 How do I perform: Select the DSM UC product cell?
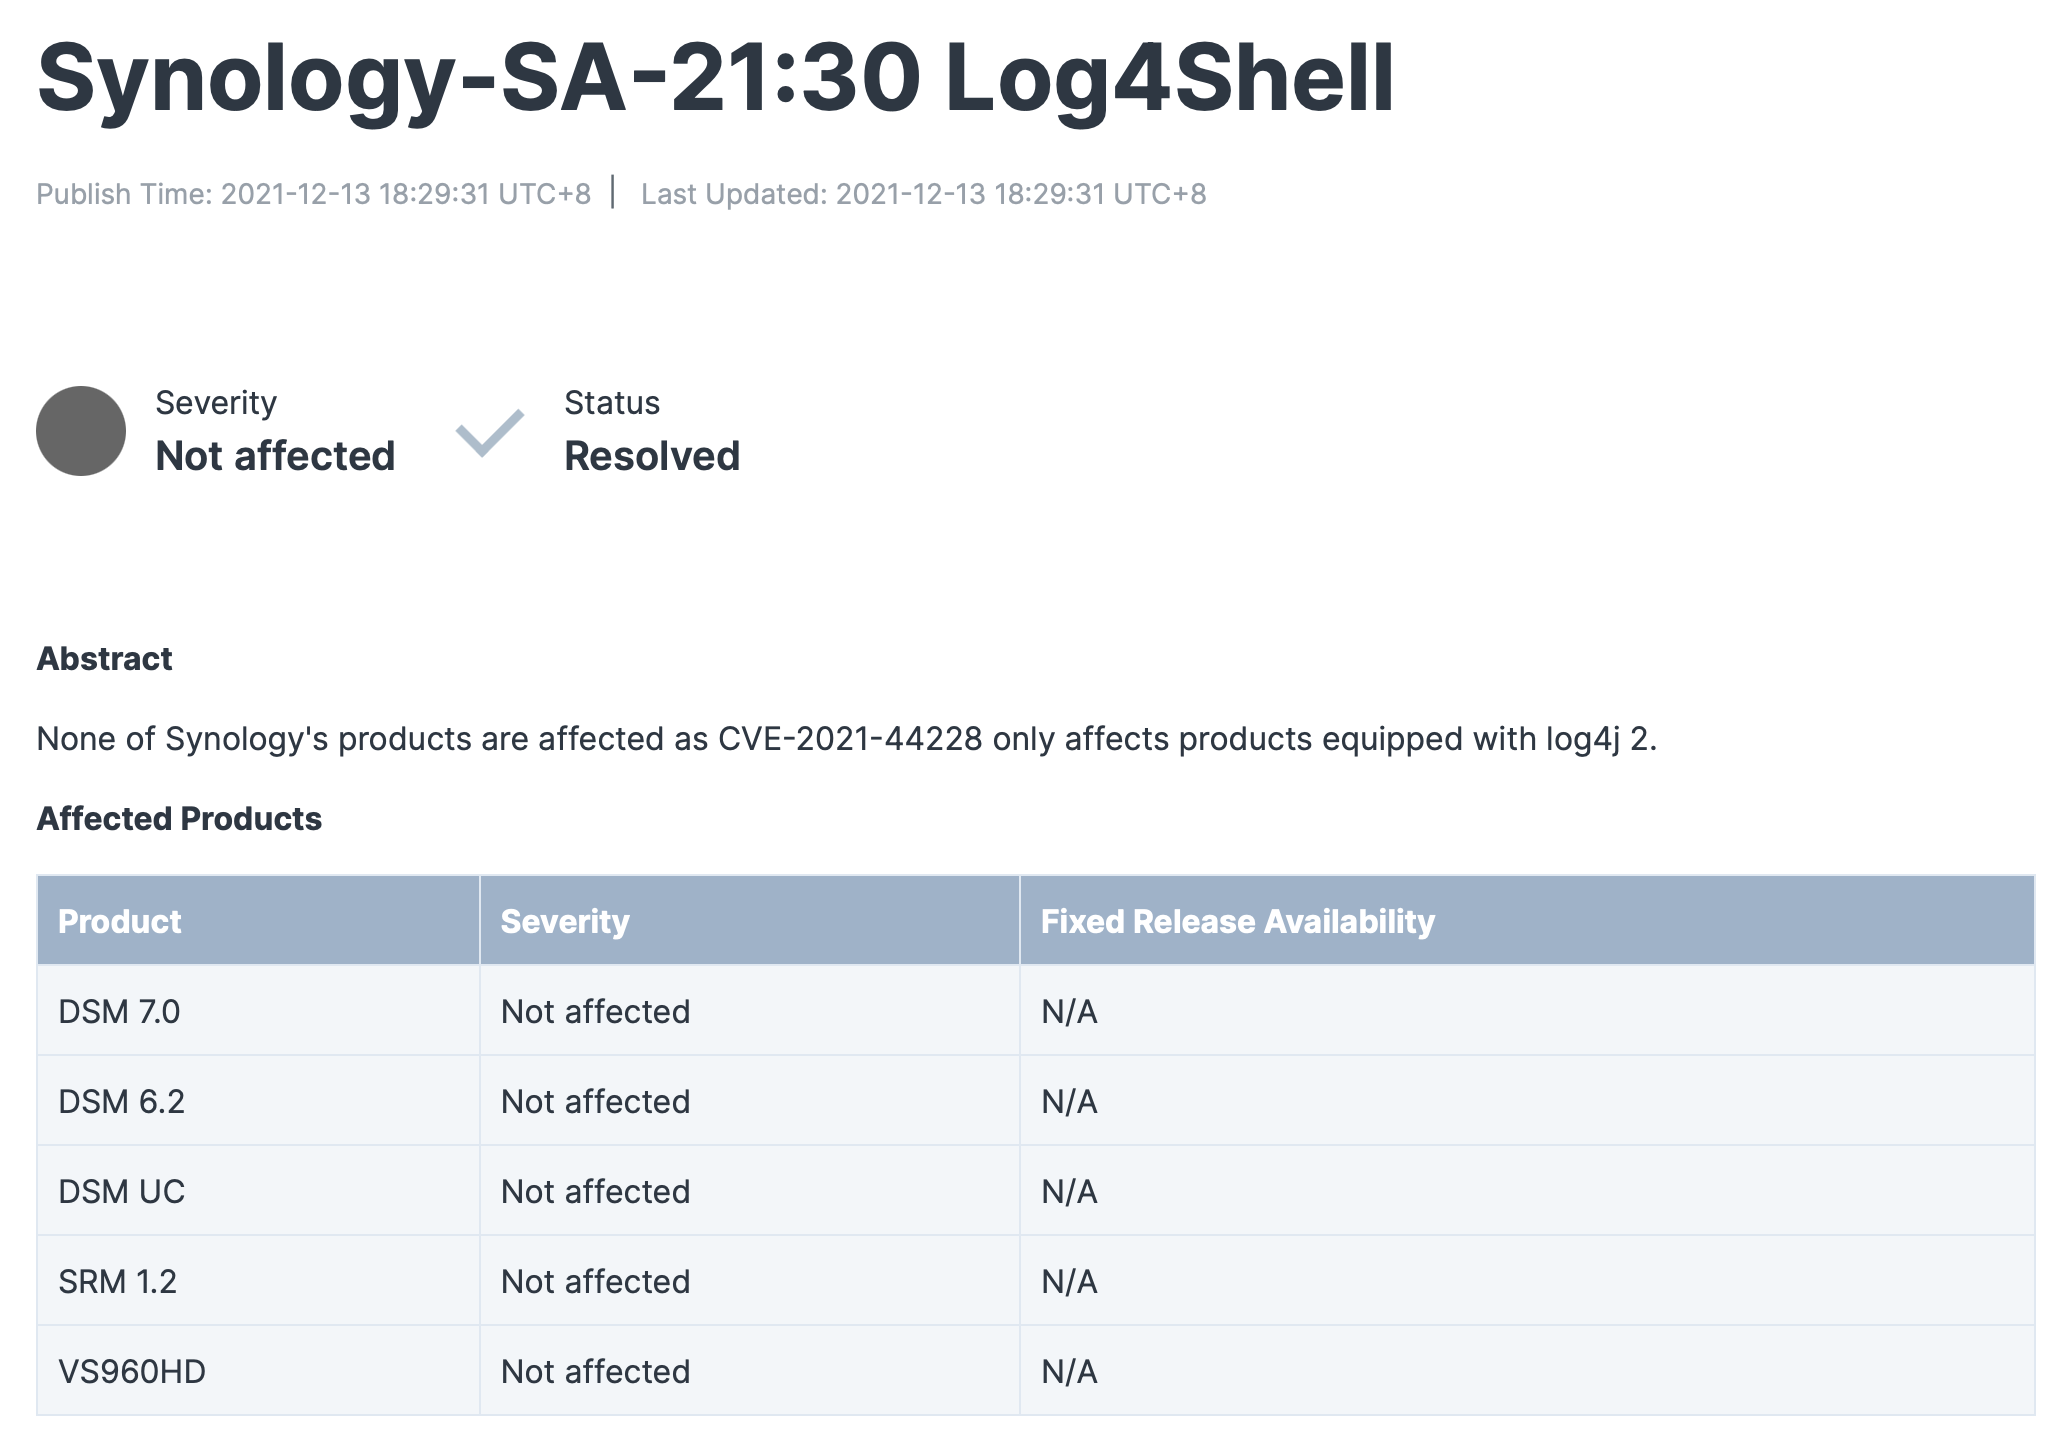[121, 1191]
